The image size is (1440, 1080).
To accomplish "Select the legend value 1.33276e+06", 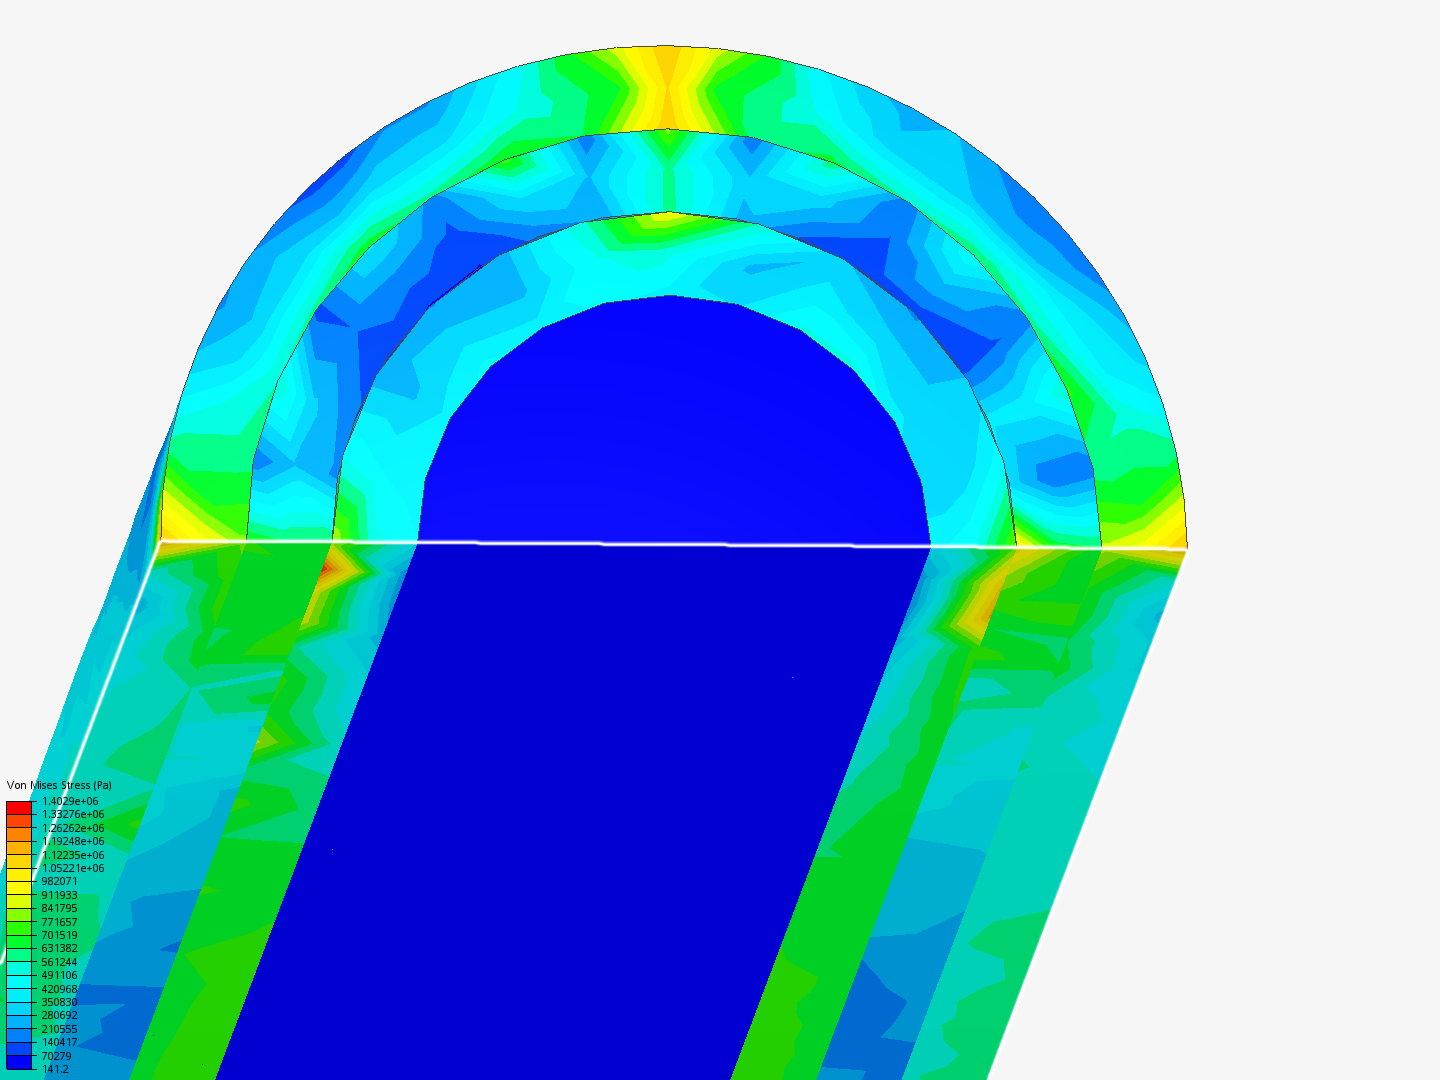I will click(x=72, y=814).
